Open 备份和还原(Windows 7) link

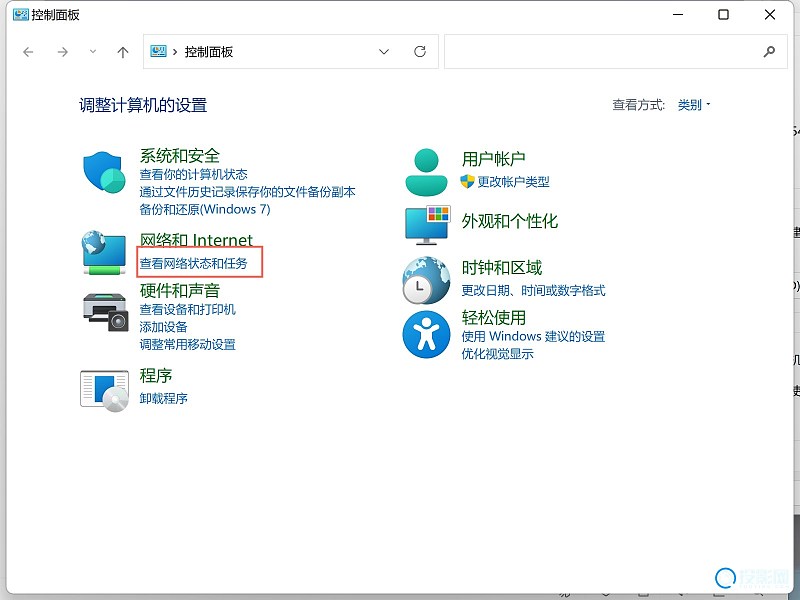pyautogui.click(x=205, y=209)
